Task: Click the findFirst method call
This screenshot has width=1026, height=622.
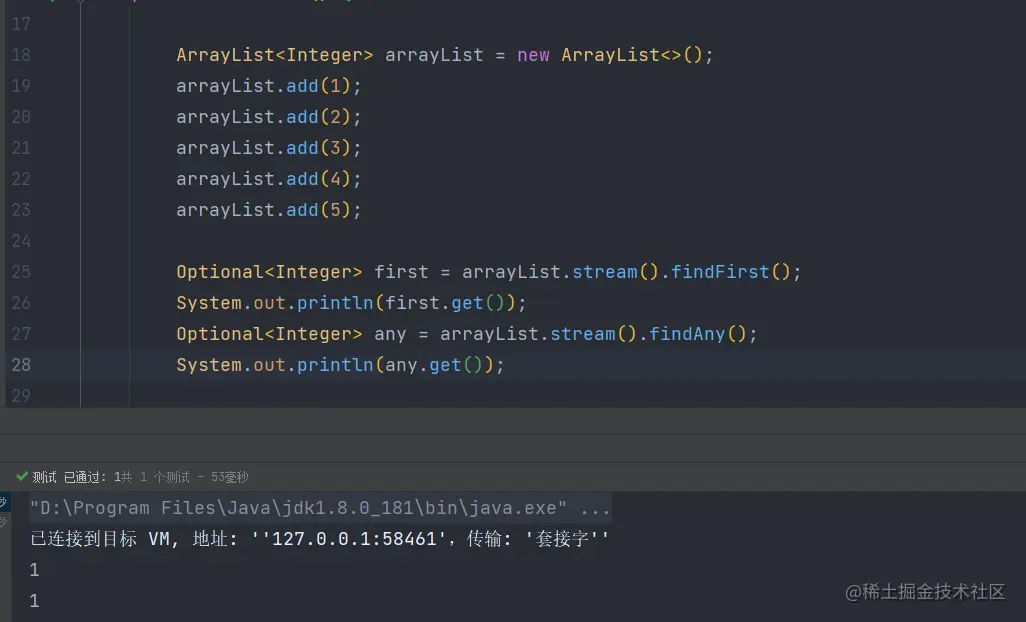Action: click(x=720, y=272)
